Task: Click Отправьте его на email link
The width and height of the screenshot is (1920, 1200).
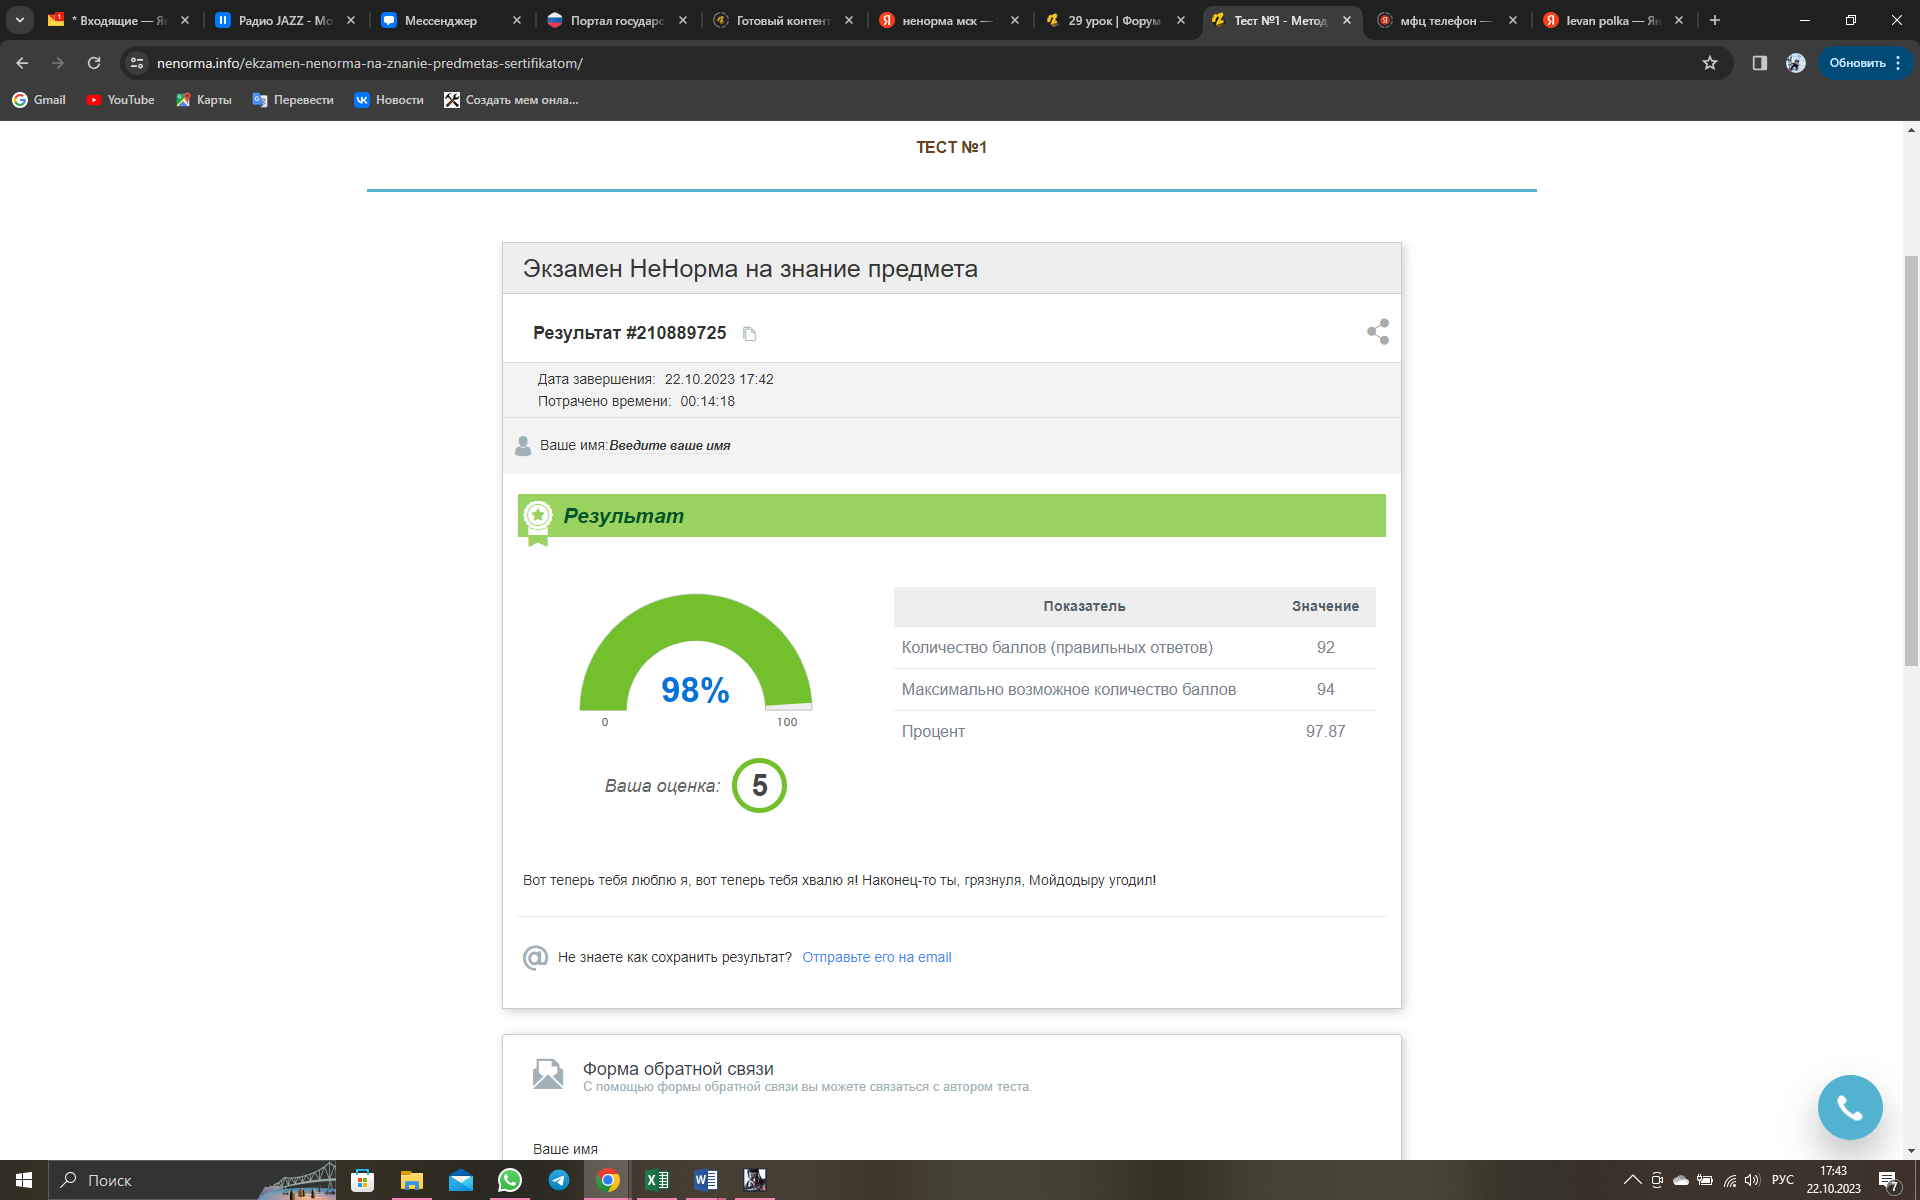Action: (876, 957)
